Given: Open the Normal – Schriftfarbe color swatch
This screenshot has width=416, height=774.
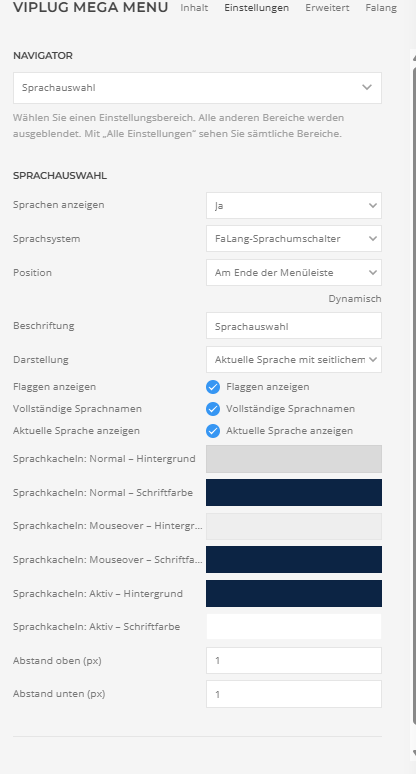Looking at the screenshot, I should point(294,493).
